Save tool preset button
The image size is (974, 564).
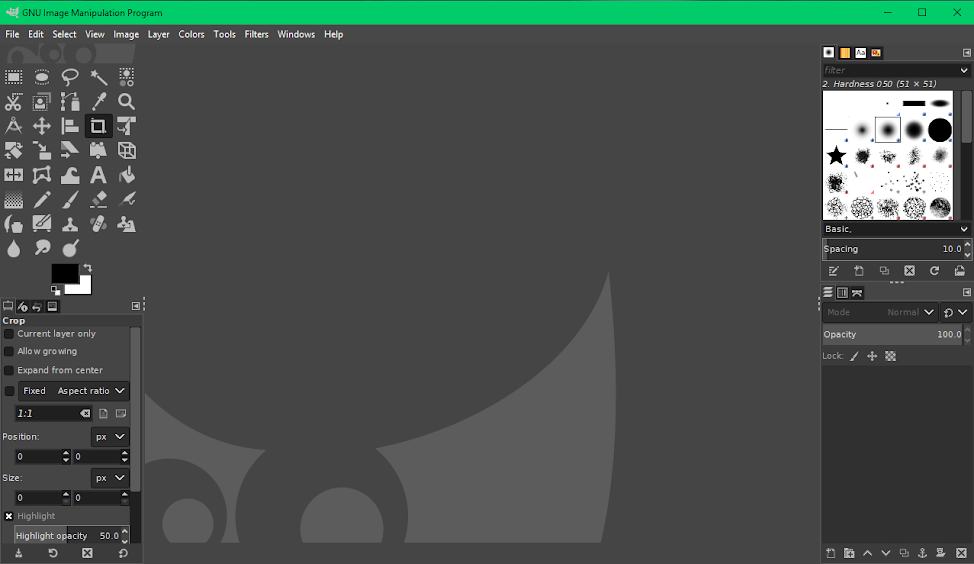point(19,553)
